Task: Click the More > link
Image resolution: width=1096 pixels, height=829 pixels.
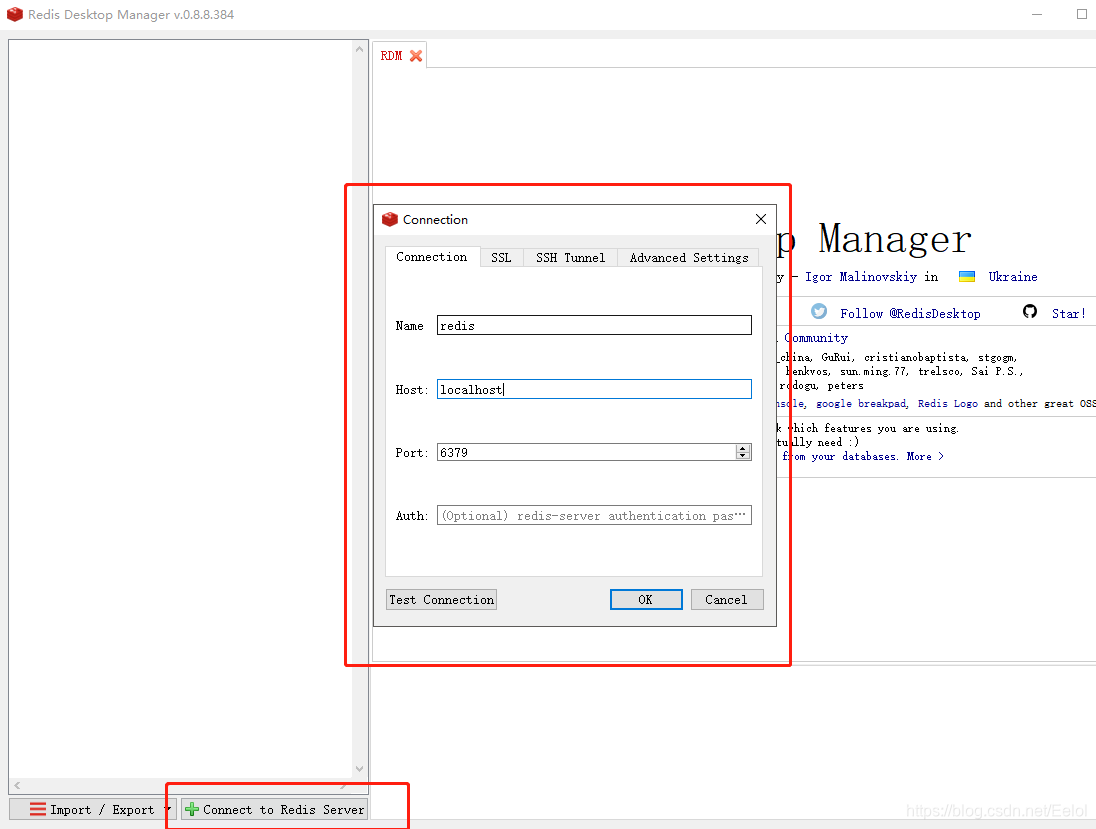Action: point(925,456)
